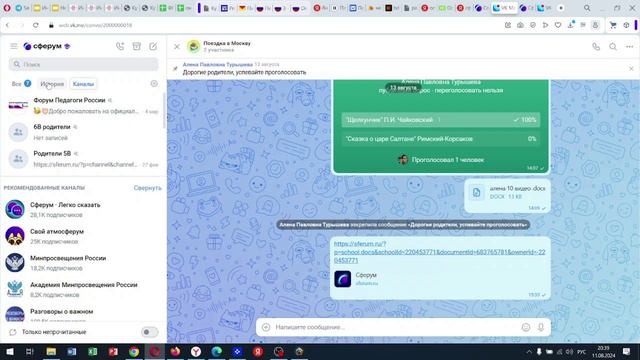Open the sferum.ru document link

coord(440,252)
